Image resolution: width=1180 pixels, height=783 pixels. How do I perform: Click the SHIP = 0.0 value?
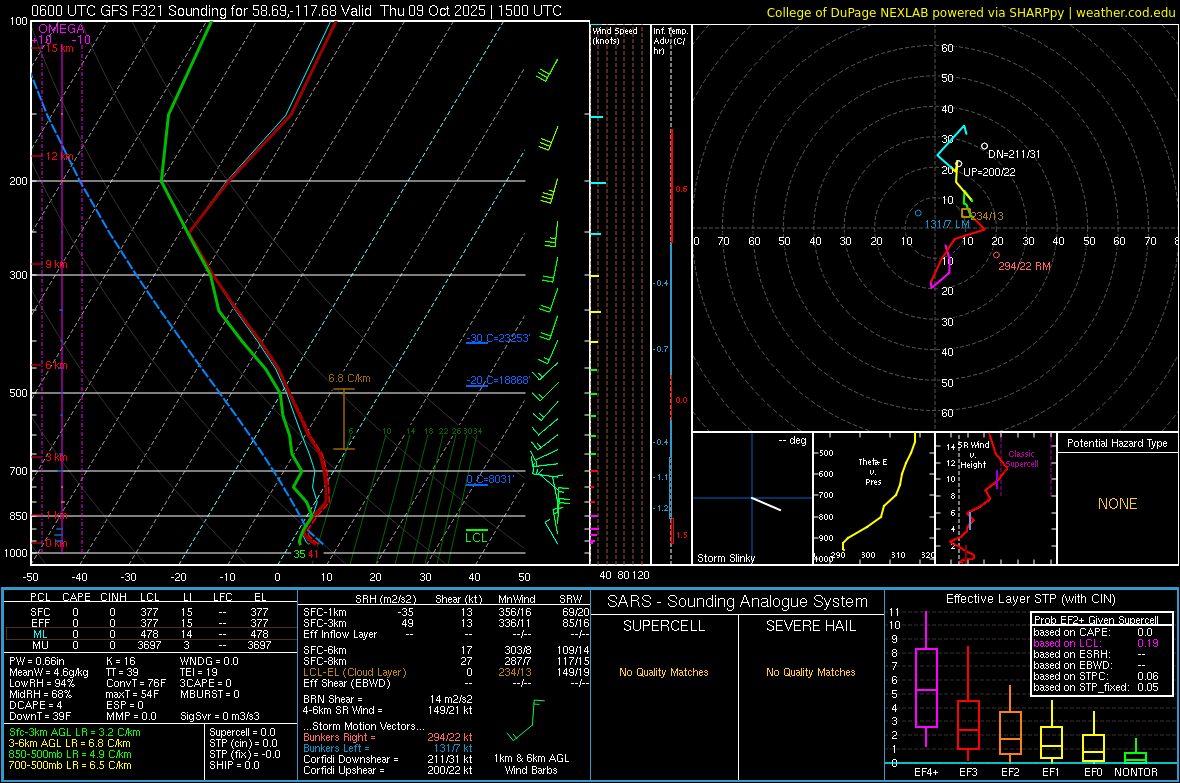coord(234,765)
